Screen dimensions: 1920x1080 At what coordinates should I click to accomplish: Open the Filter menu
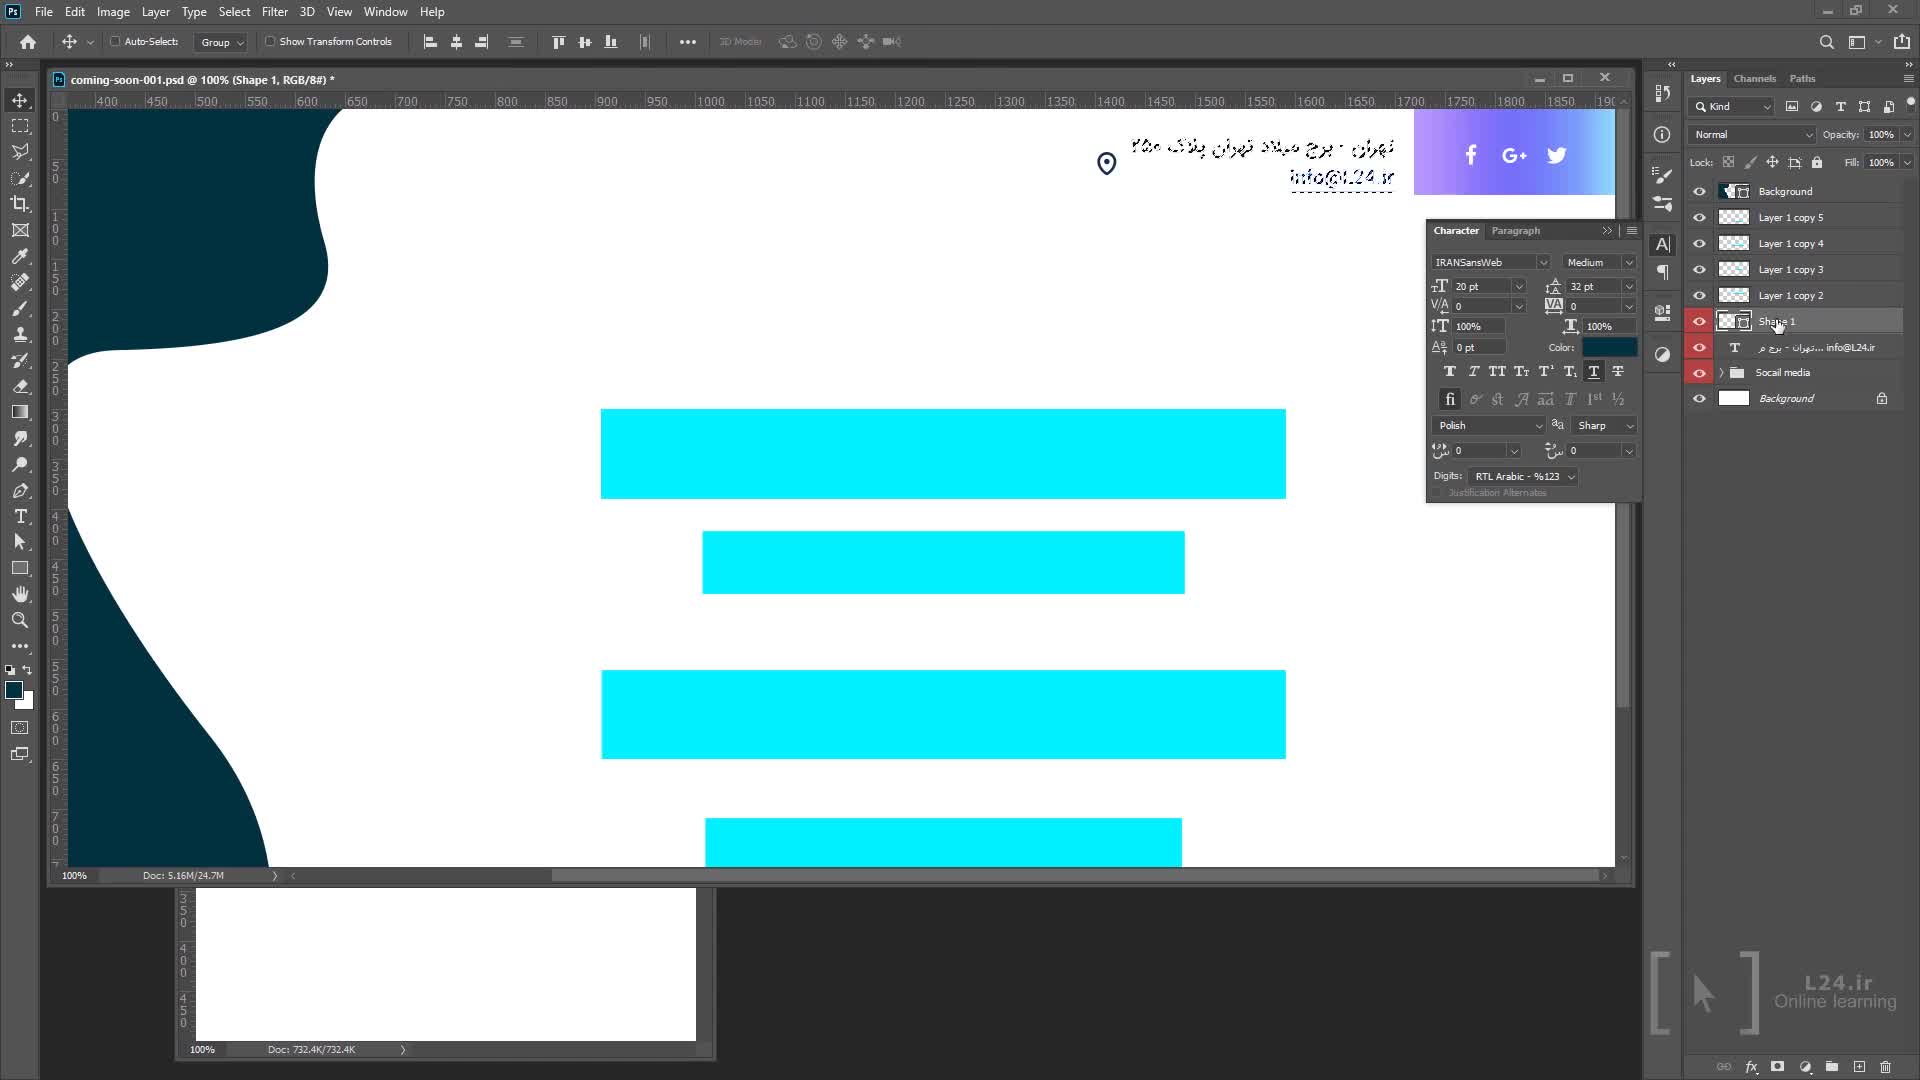274,12
